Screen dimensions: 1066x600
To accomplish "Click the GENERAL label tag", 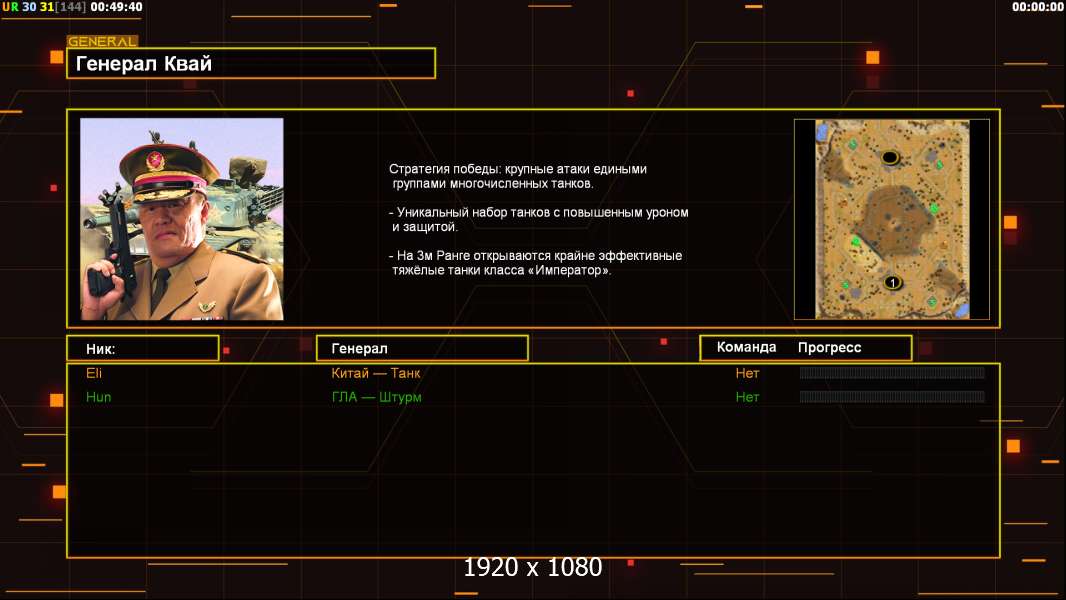I will point(102,41).
